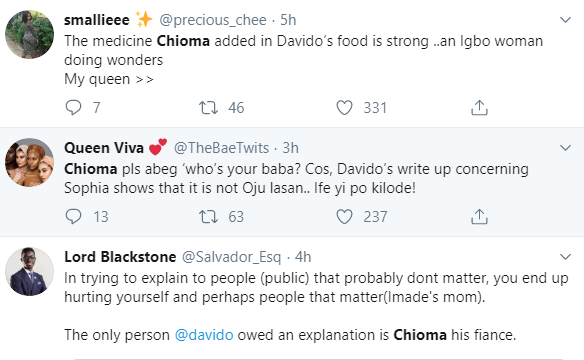Click smallieee's profile avatar

pyautogui.click(x=29, y=34)
